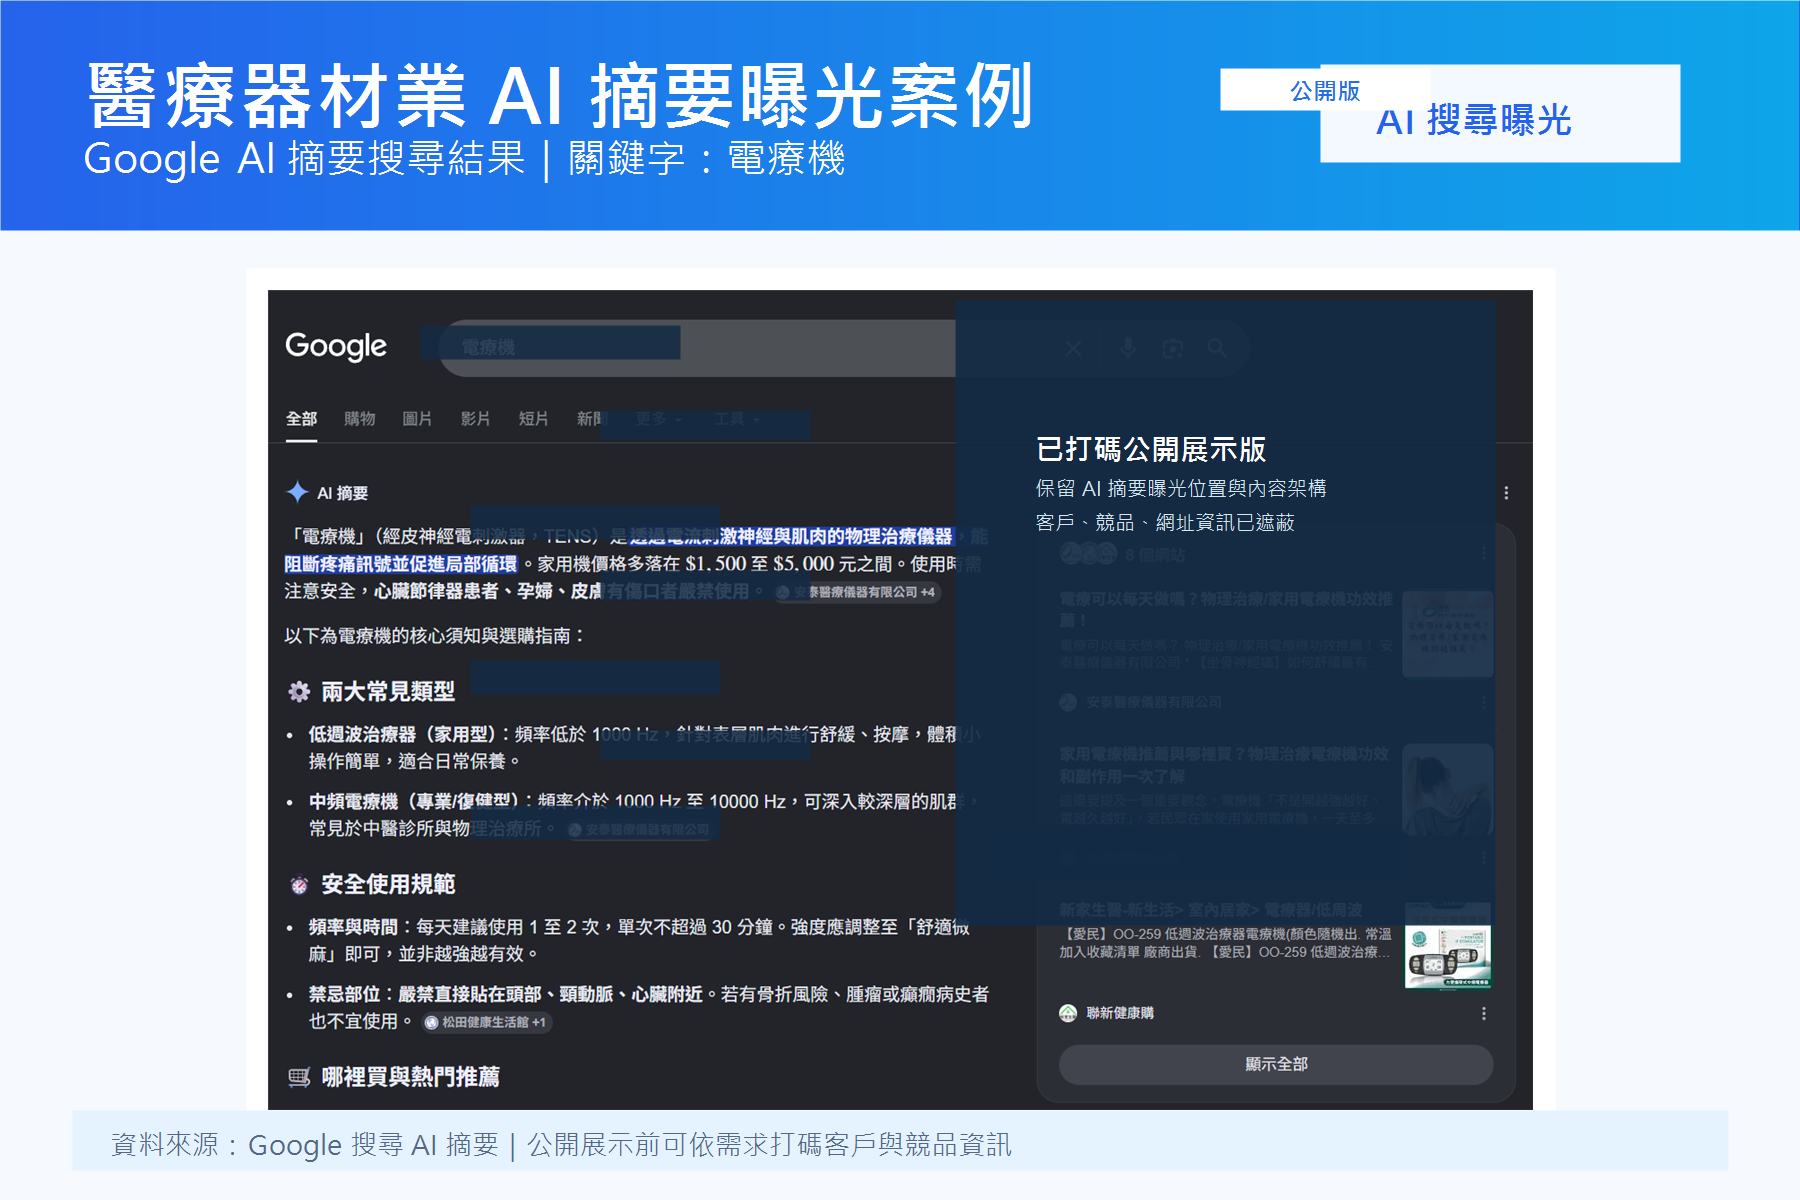Click the footer text 資料來源：Google 搜尋 AI 摘要

click(305, 1145)
